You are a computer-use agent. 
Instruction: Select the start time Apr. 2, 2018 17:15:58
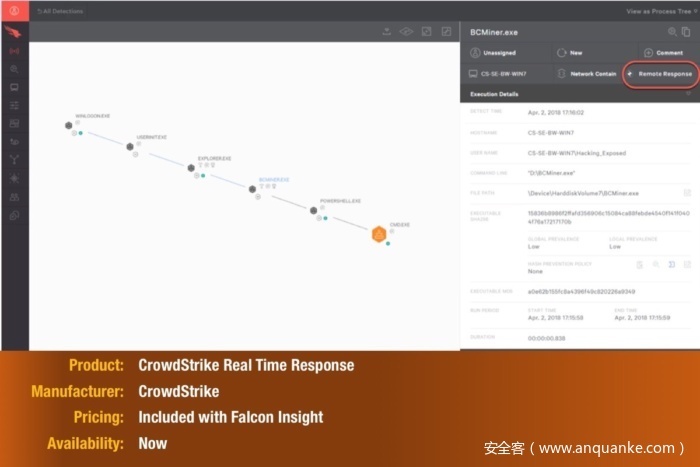(555, 318)
